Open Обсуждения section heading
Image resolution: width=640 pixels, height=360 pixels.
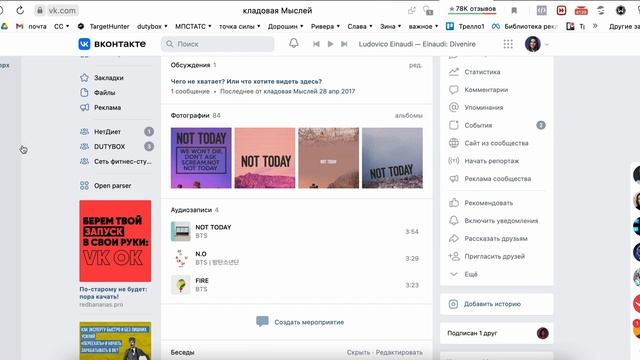(190, 65)
